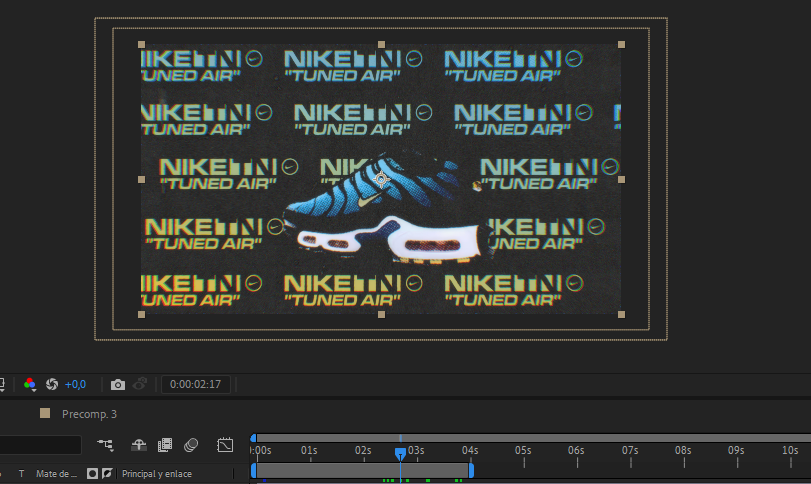The image size is (811, 484).
Task: Click the 06s mark on time ruler
Action: 576,451
